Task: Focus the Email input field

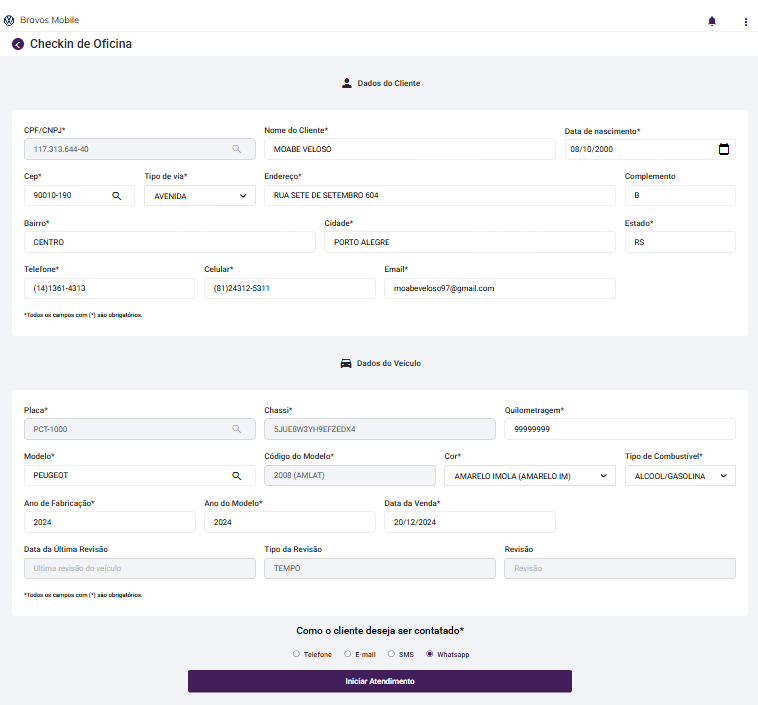Action: pyautogui.click(x=499, y=288)
